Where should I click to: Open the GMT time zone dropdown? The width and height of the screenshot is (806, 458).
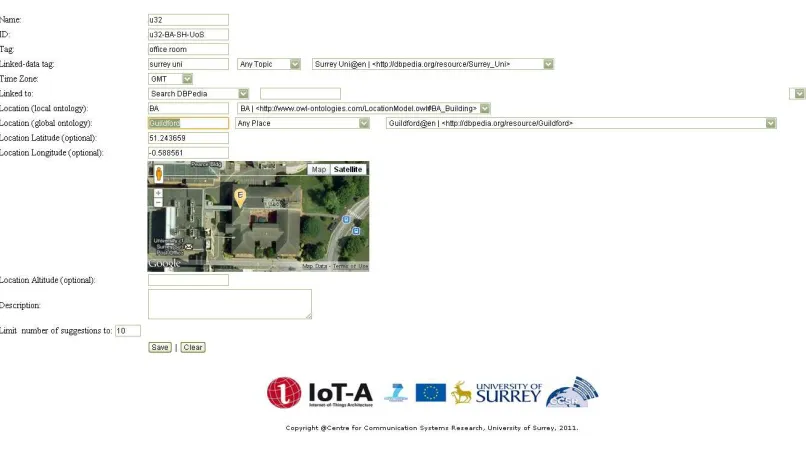170,79
